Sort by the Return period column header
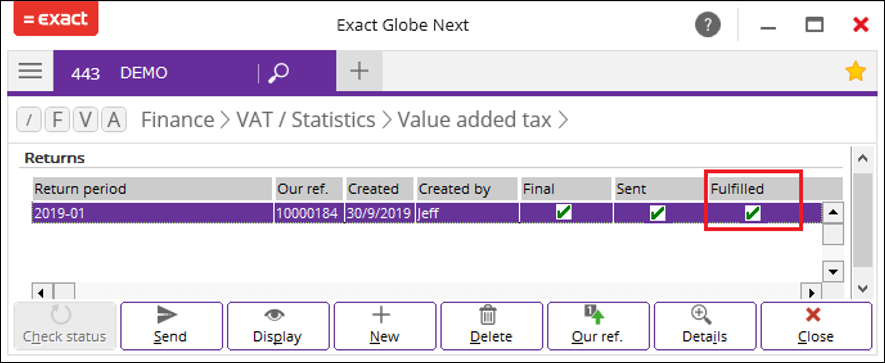 pos(152,189)
